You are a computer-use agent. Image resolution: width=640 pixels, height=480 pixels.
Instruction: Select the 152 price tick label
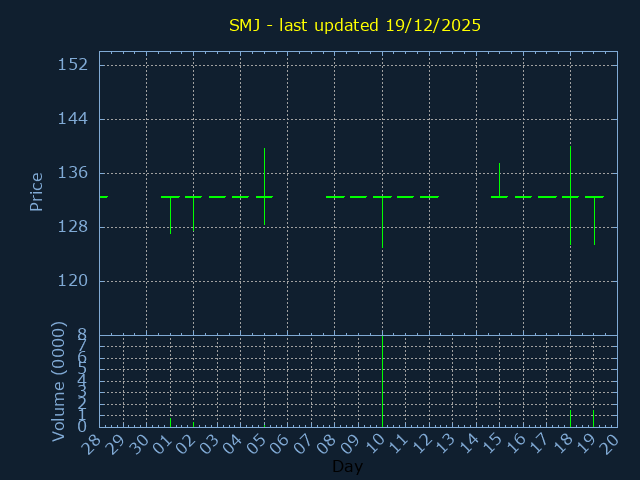coord(73,65)
